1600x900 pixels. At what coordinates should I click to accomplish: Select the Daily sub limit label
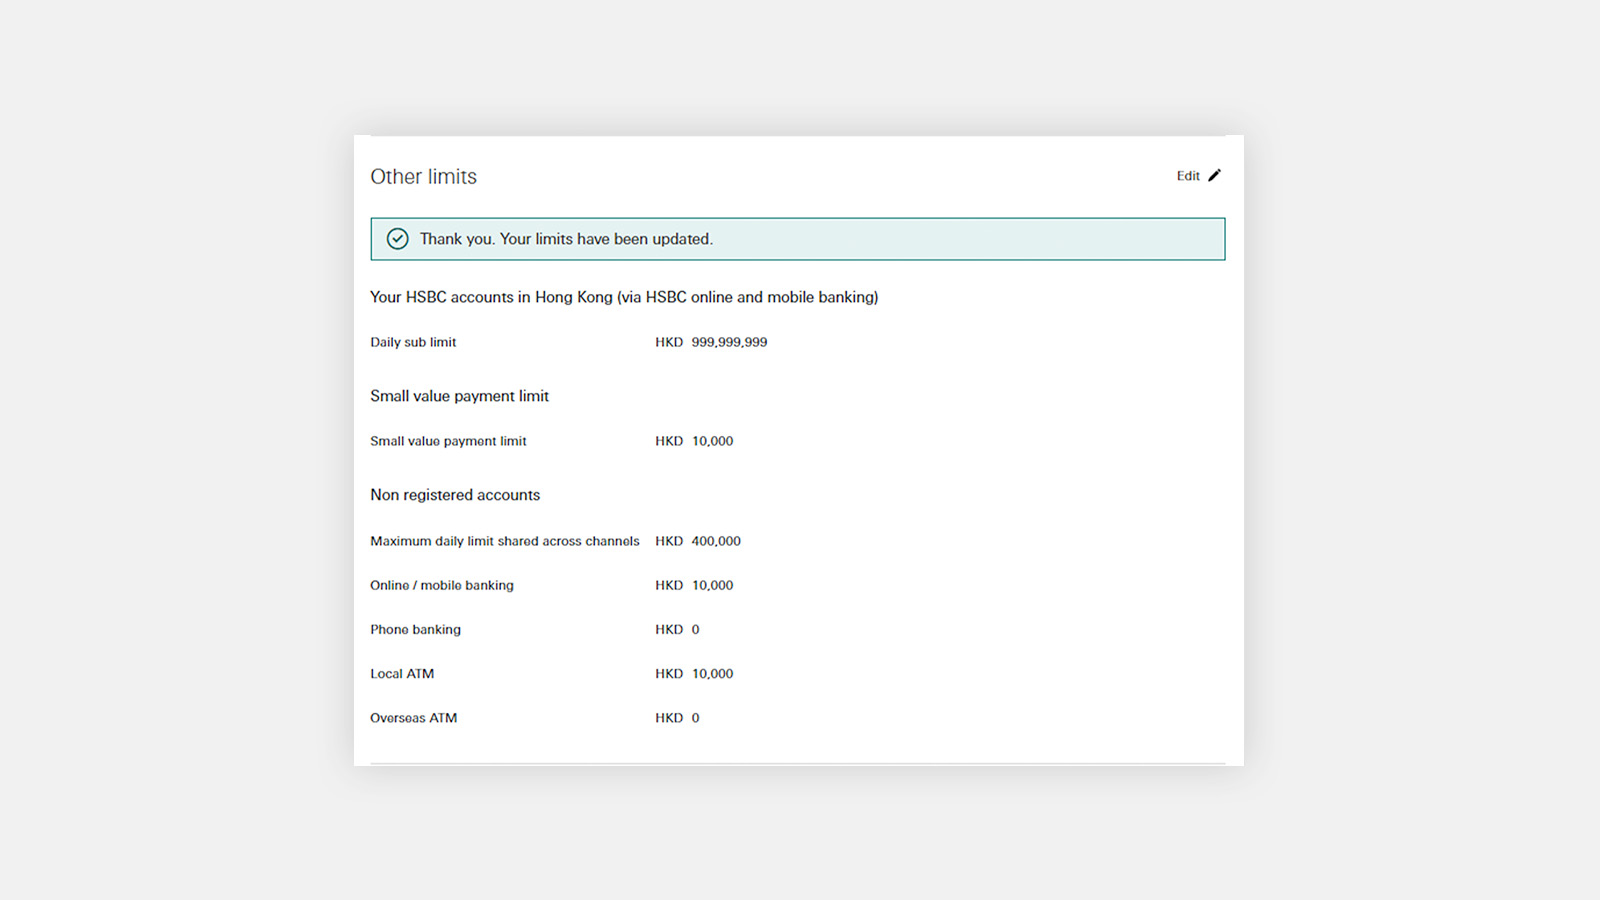pos(413,342)
